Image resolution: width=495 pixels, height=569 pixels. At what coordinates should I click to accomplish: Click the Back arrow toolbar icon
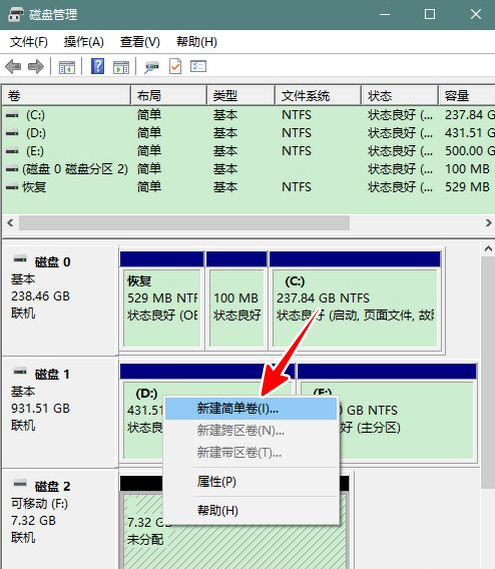coord(13,67)
